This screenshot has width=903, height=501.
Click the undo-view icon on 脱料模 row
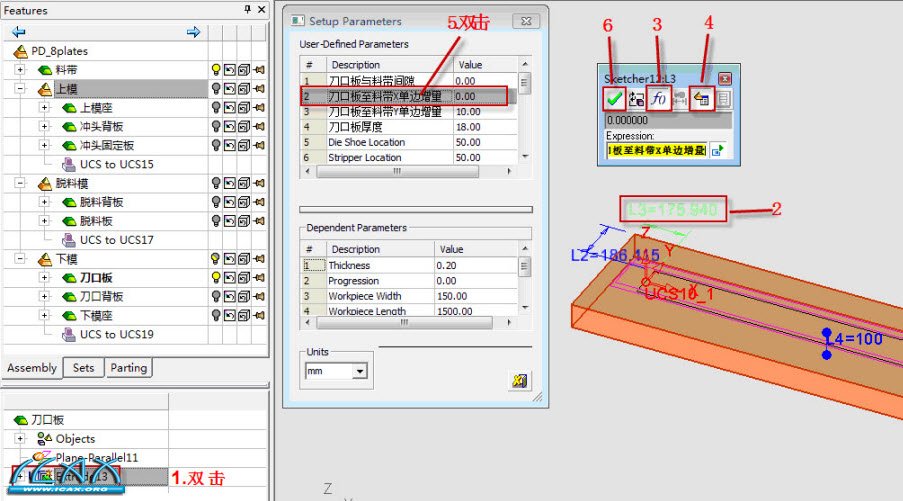tap(230, 183)
